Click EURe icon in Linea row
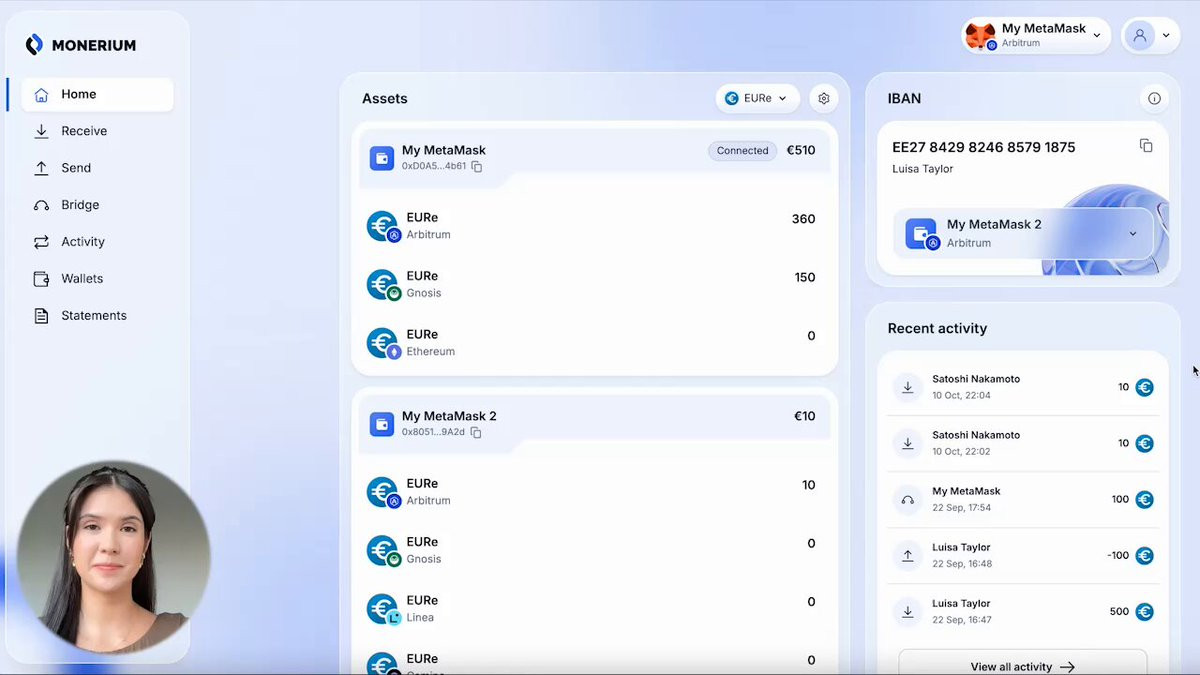1200x675 pixels. pyautogui.click(x=383, y=609)
